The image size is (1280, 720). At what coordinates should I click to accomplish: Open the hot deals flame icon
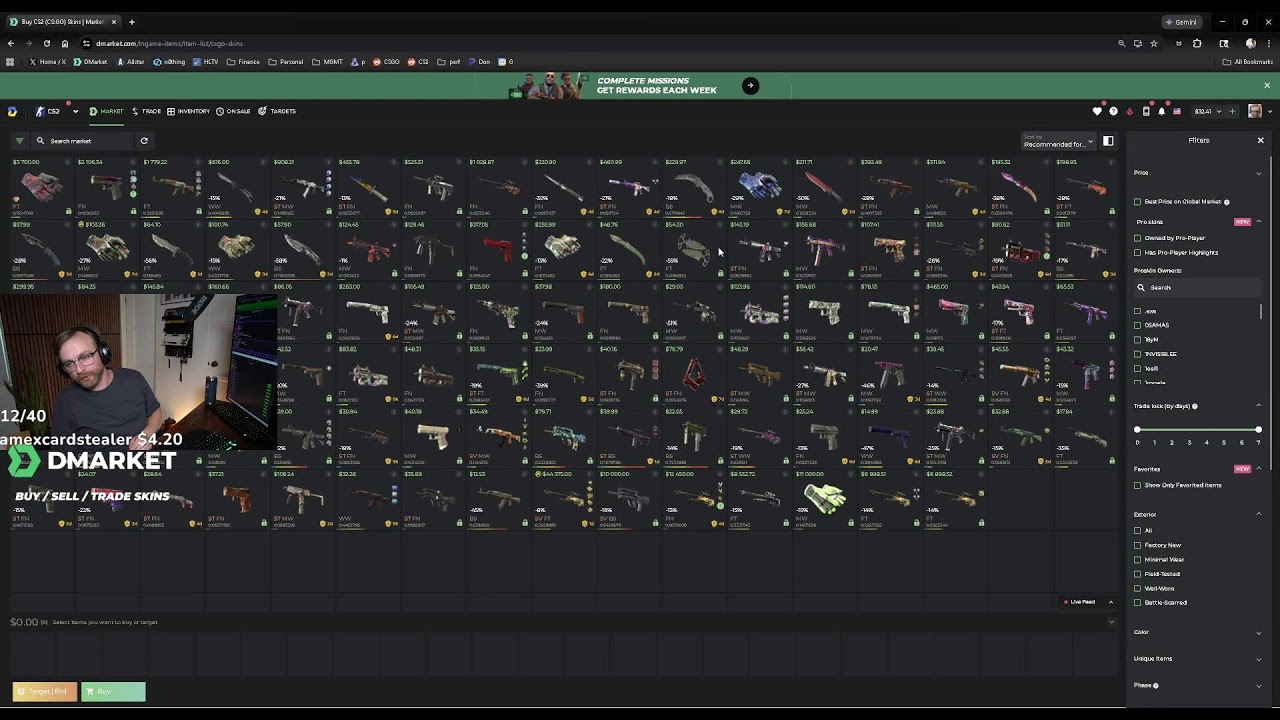(x=1130, y=111)
